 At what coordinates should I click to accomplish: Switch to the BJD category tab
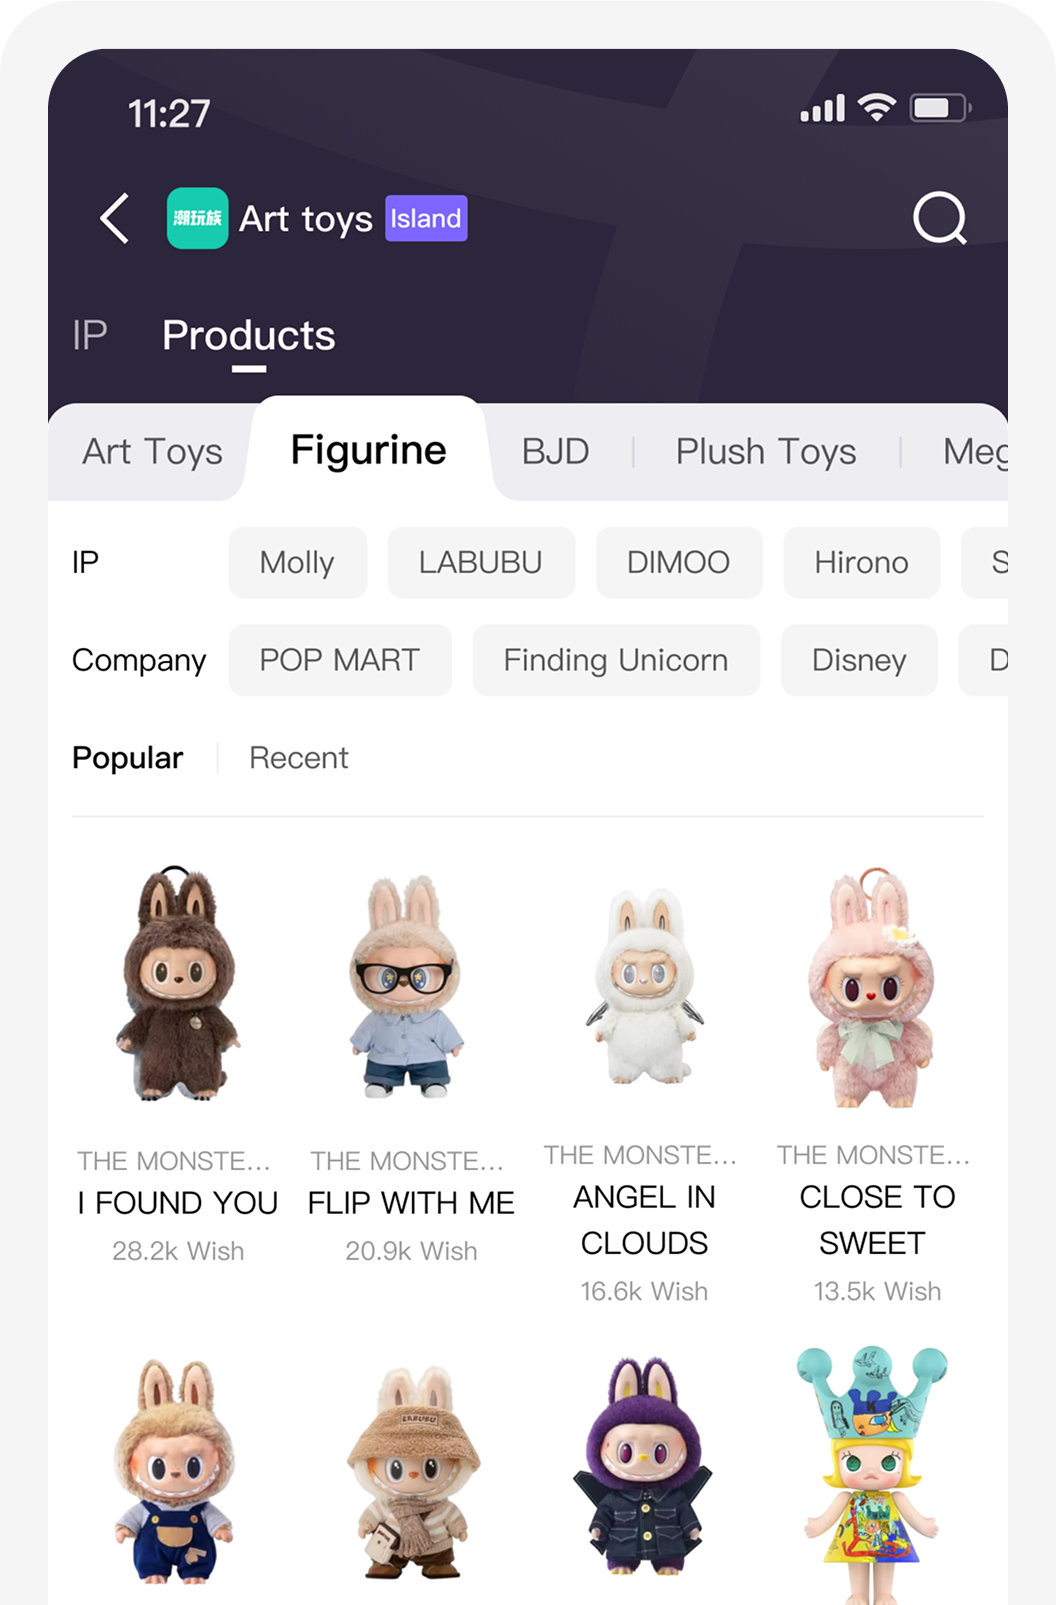[555, 451]
